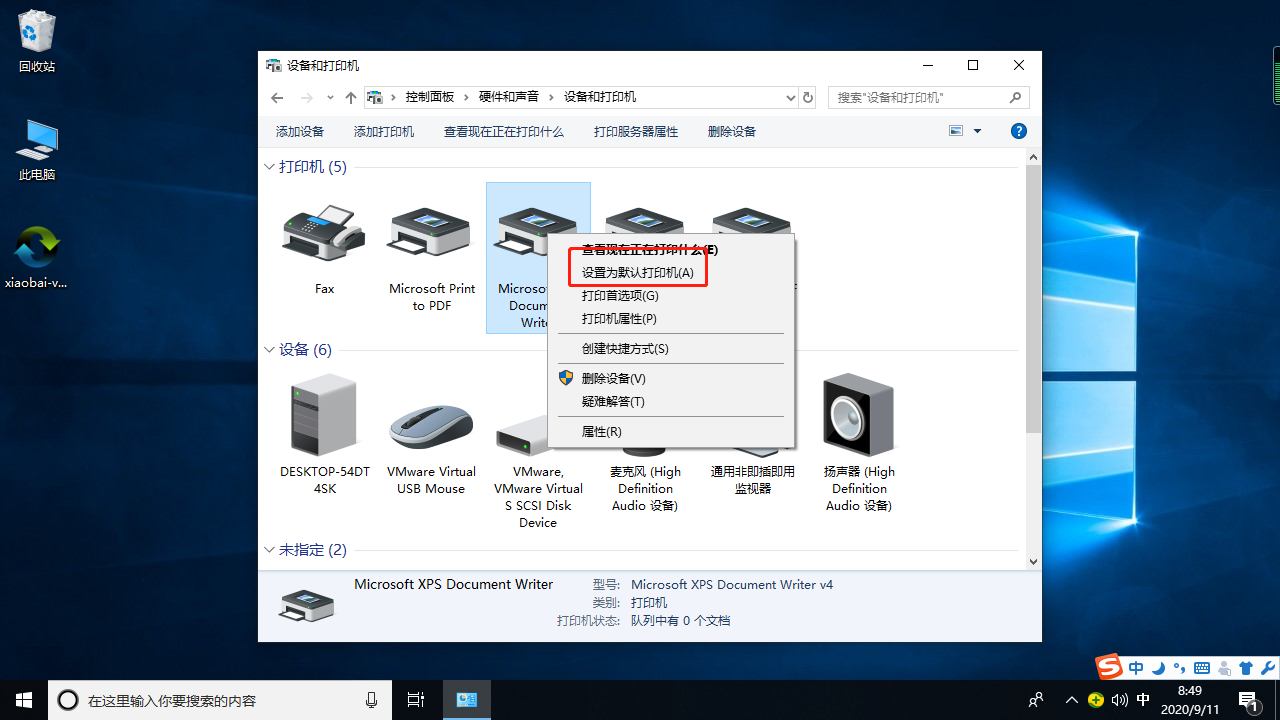Toggle Sogou Chinese/English mode 中 on IME bar
The width and height of the screenshot is (1280, 720).
(x=1136, y=668)
